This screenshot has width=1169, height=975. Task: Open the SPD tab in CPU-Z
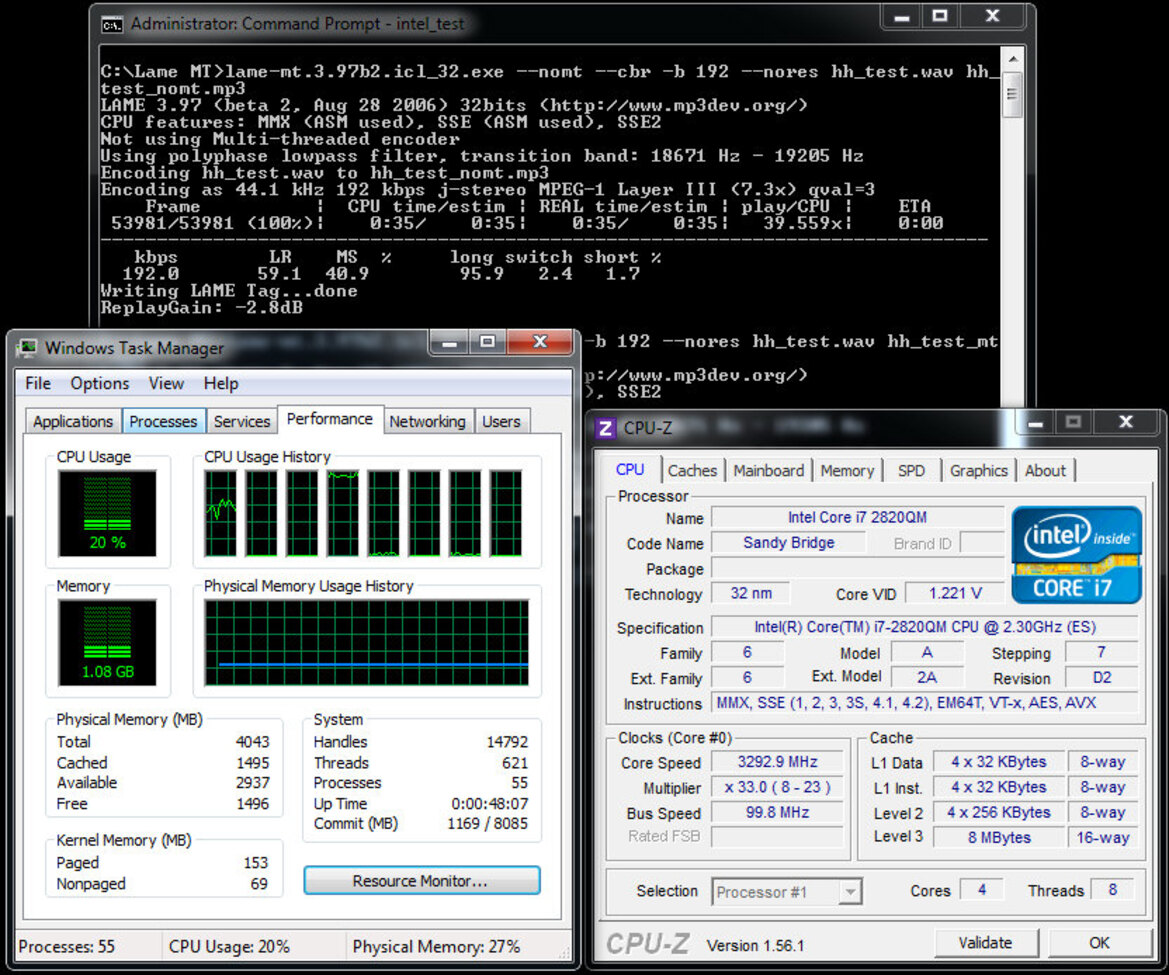pyautogui.click(x=911, y=470)
